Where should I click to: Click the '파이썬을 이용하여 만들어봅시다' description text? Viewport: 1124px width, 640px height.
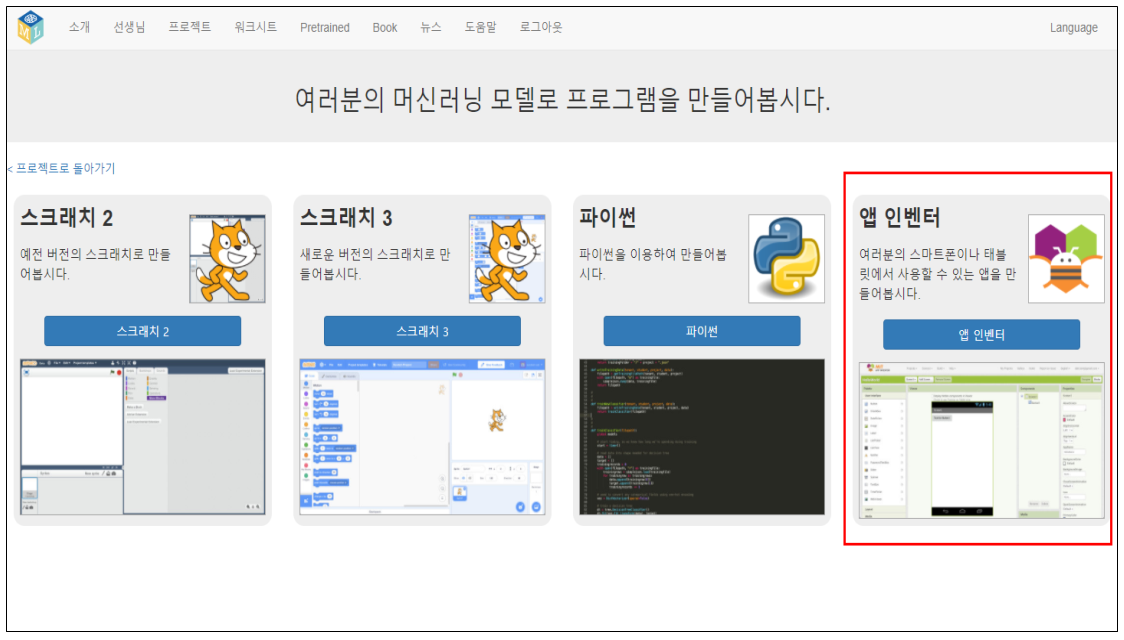pos(653,264)
